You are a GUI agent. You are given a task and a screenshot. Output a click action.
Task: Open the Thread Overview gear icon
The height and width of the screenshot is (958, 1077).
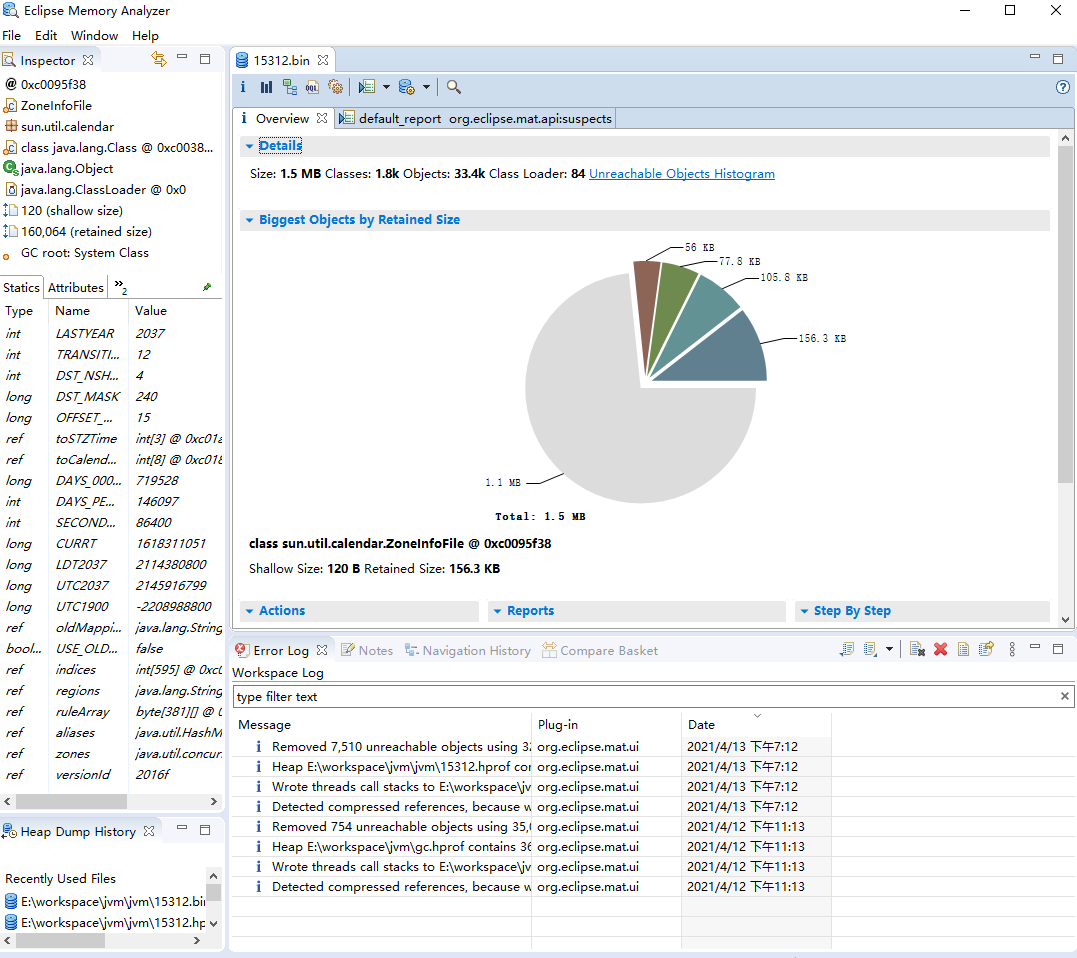coord(335,87)
